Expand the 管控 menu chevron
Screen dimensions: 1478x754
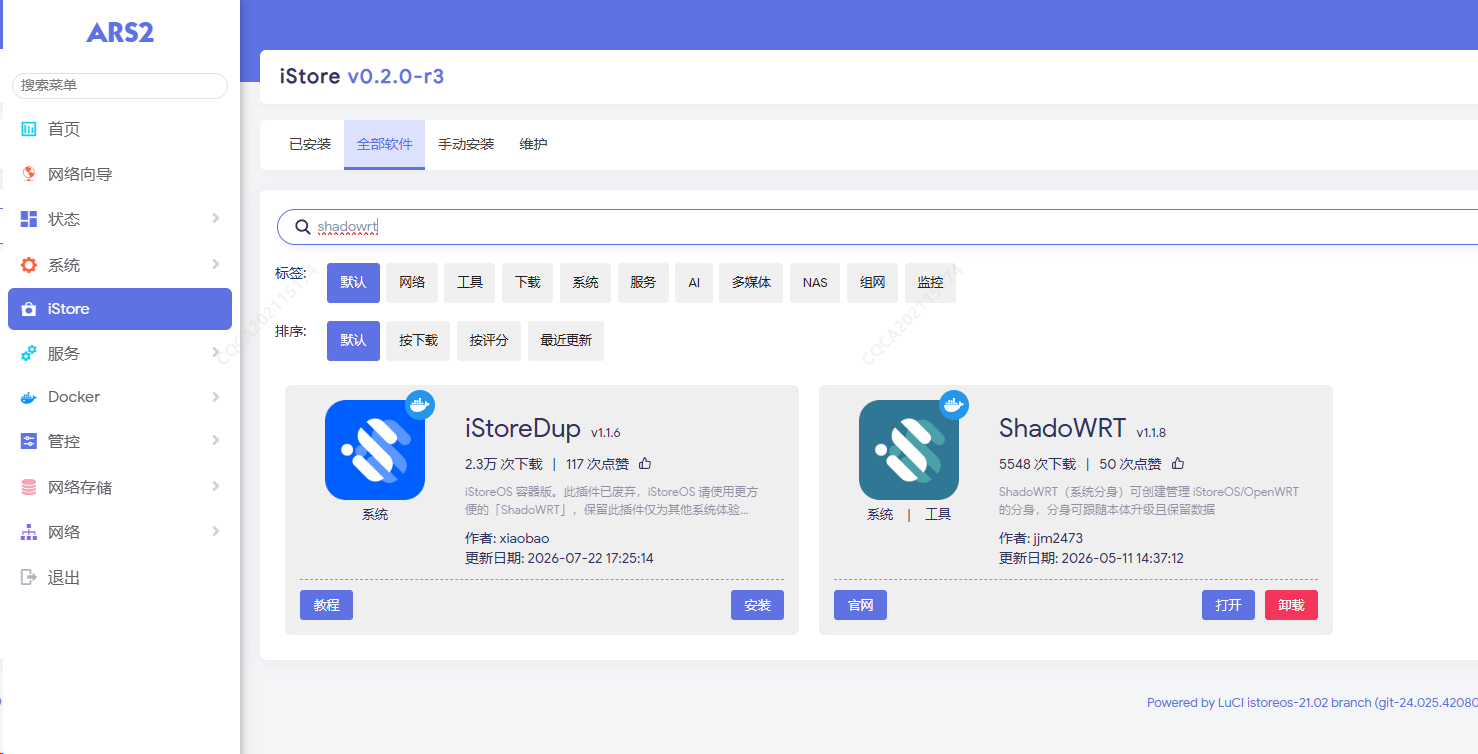point(216,440)
